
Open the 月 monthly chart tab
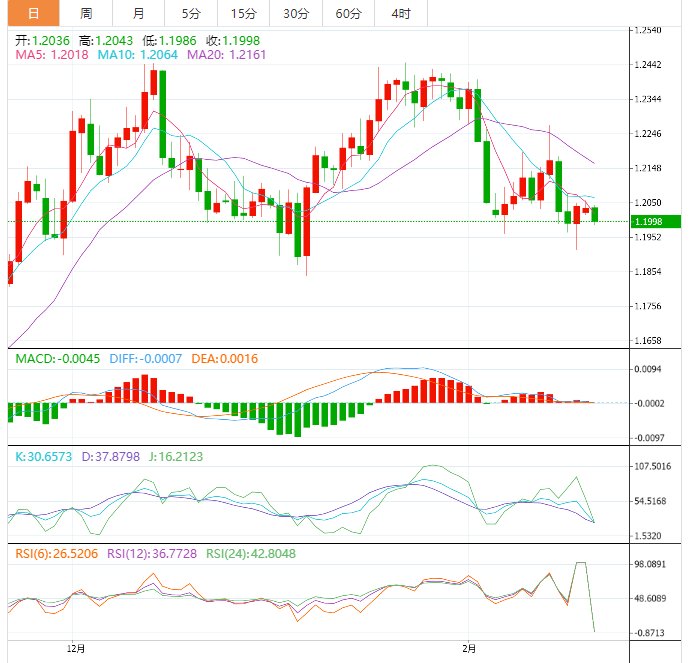[139, 13]
